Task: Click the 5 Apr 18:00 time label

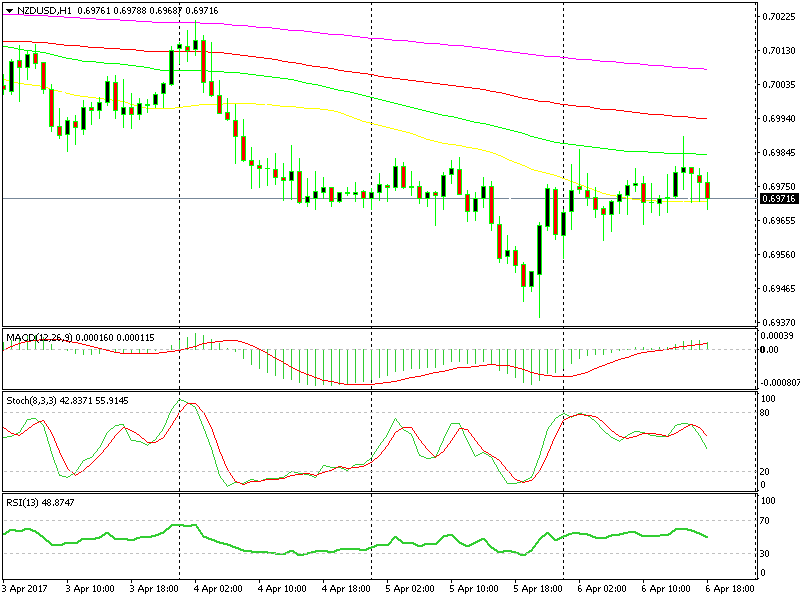Action: pyautogui.click(x=538, y=589)
